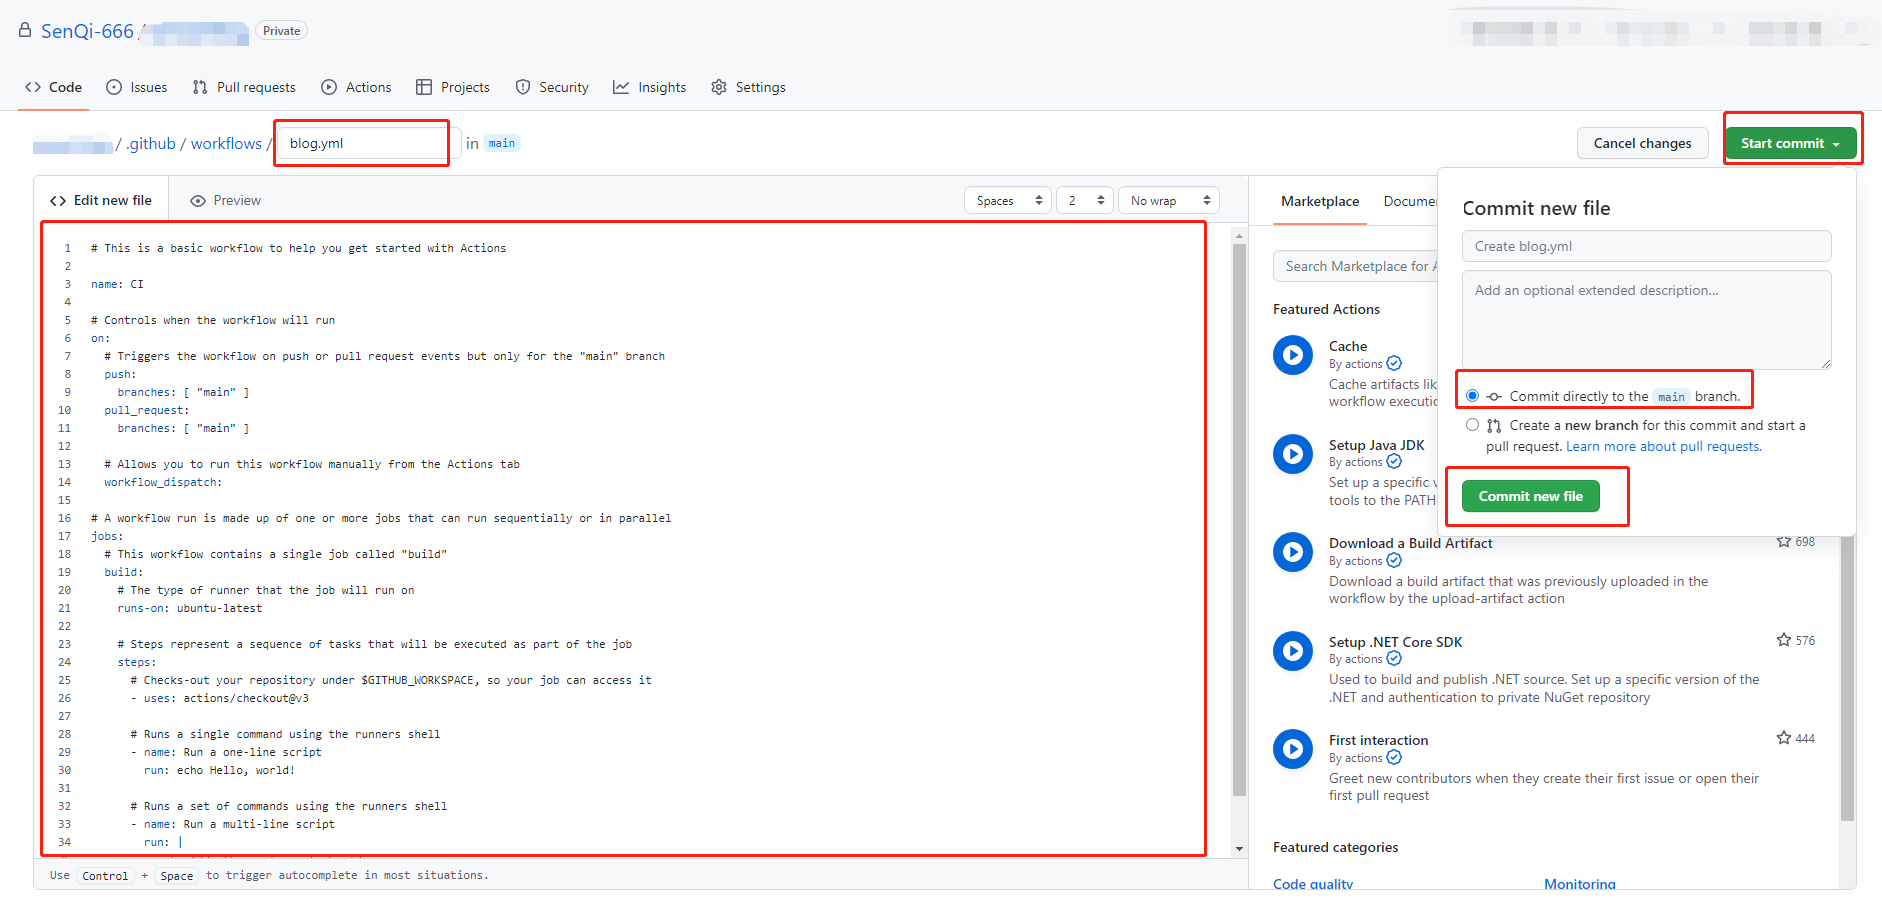Open the Monitoring category link

(1580, 884)
